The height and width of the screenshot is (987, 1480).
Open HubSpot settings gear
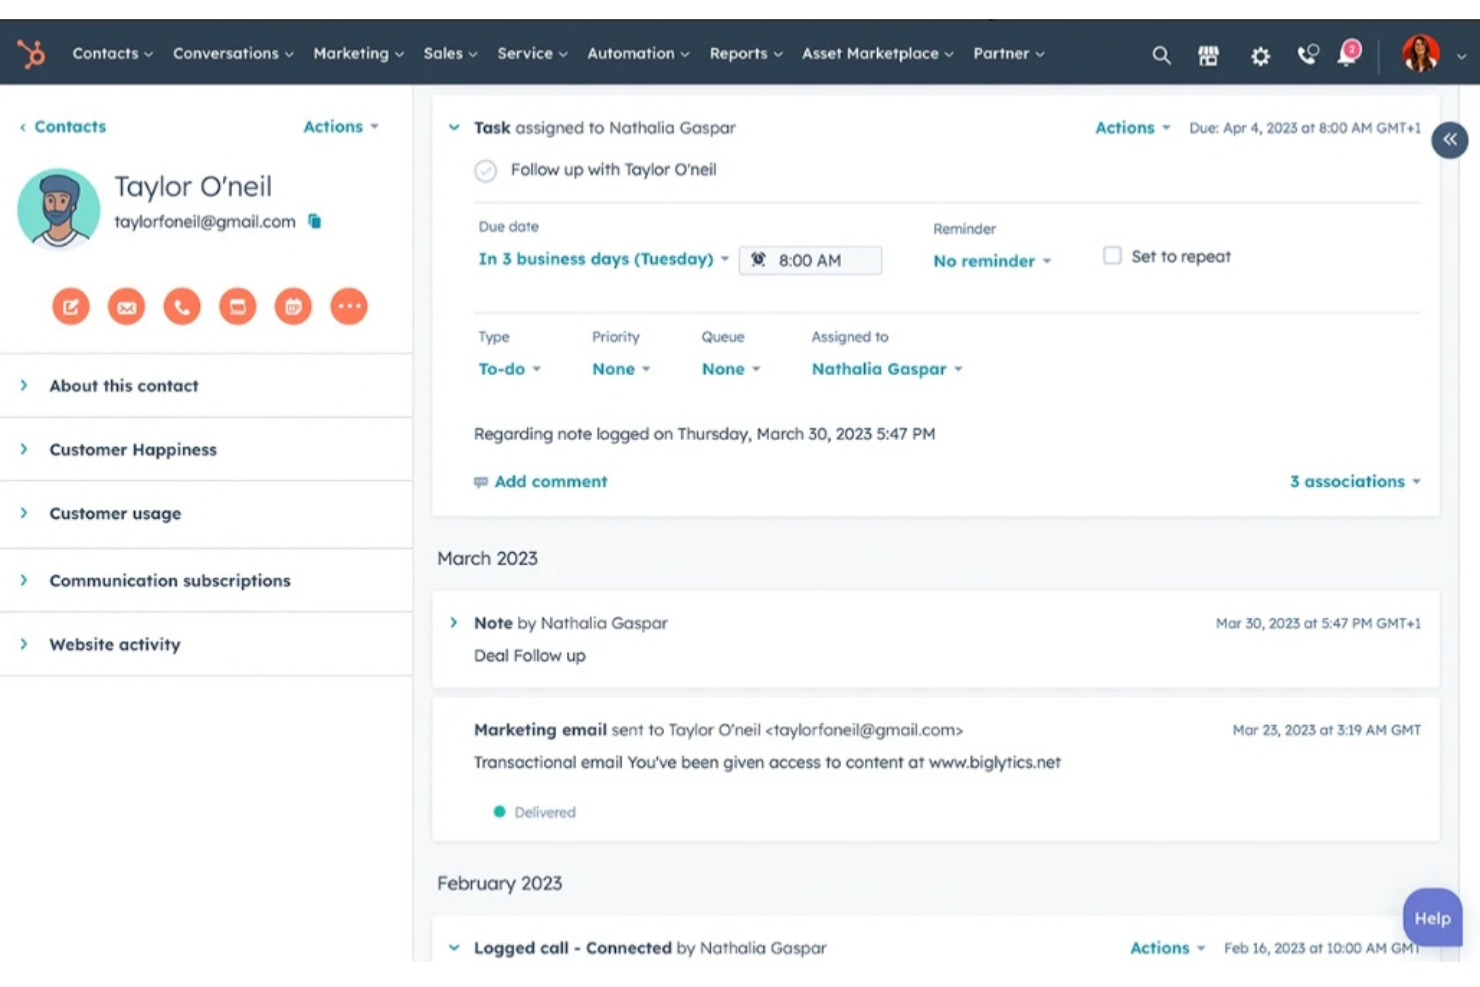click(x=1260, y=55)
